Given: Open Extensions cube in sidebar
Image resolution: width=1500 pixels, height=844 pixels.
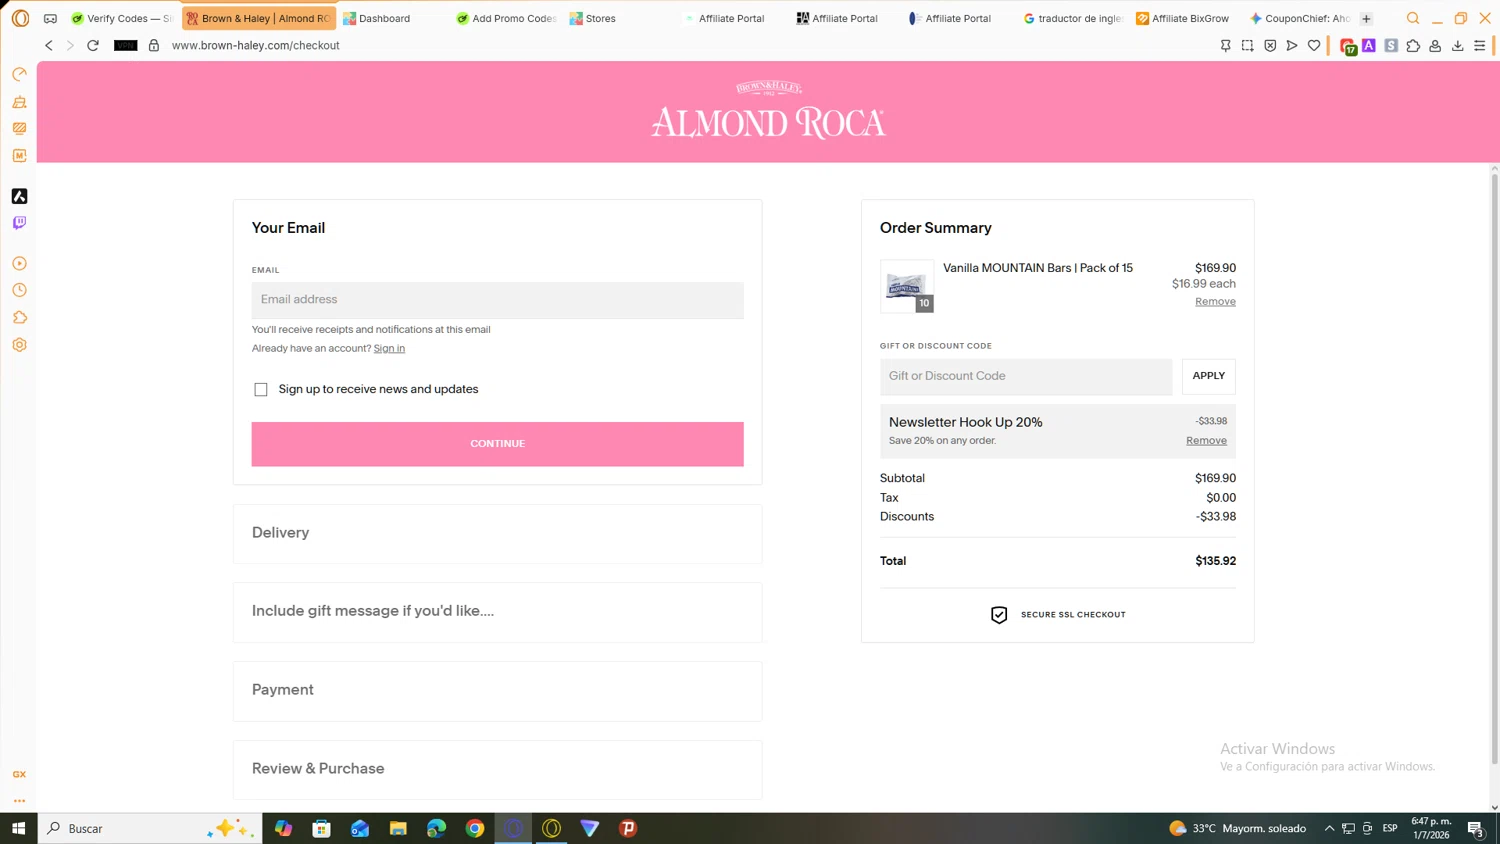Looking at the screenshot, I should 19,318.
